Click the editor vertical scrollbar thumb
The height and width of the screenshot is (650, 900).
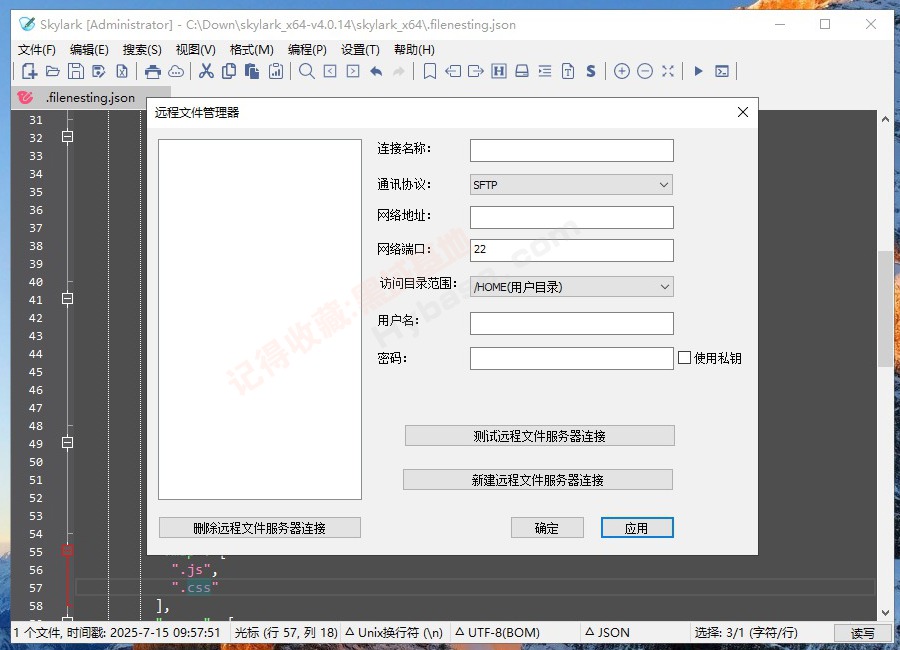click(885, 308)
